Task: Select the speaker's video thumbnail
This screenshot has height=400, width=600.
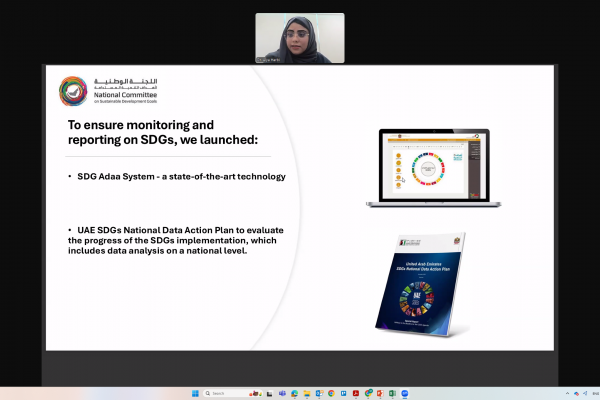Action: tap(300, 38)
